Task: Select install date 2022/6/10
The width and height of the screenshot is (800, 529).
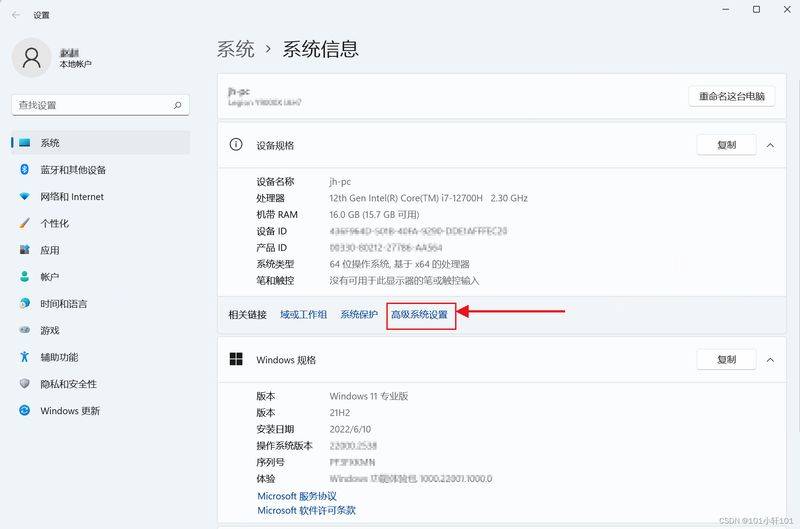Action: coord(351,429)
